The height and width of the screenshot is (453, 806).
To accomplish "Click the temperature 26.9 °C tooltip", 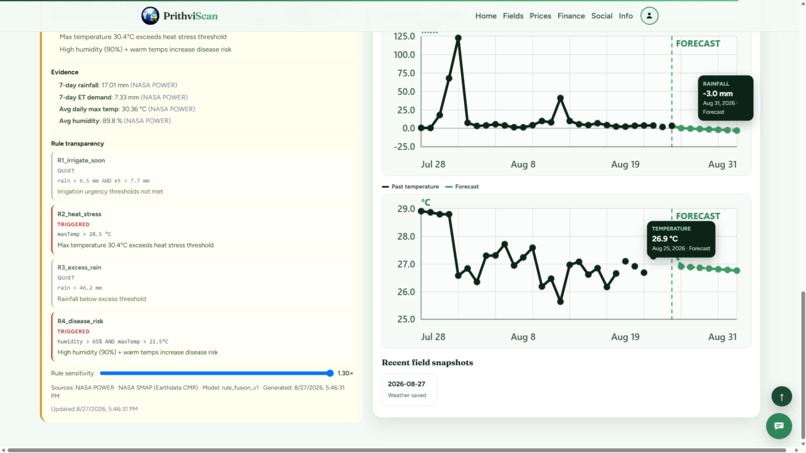I will click(681, 239).
